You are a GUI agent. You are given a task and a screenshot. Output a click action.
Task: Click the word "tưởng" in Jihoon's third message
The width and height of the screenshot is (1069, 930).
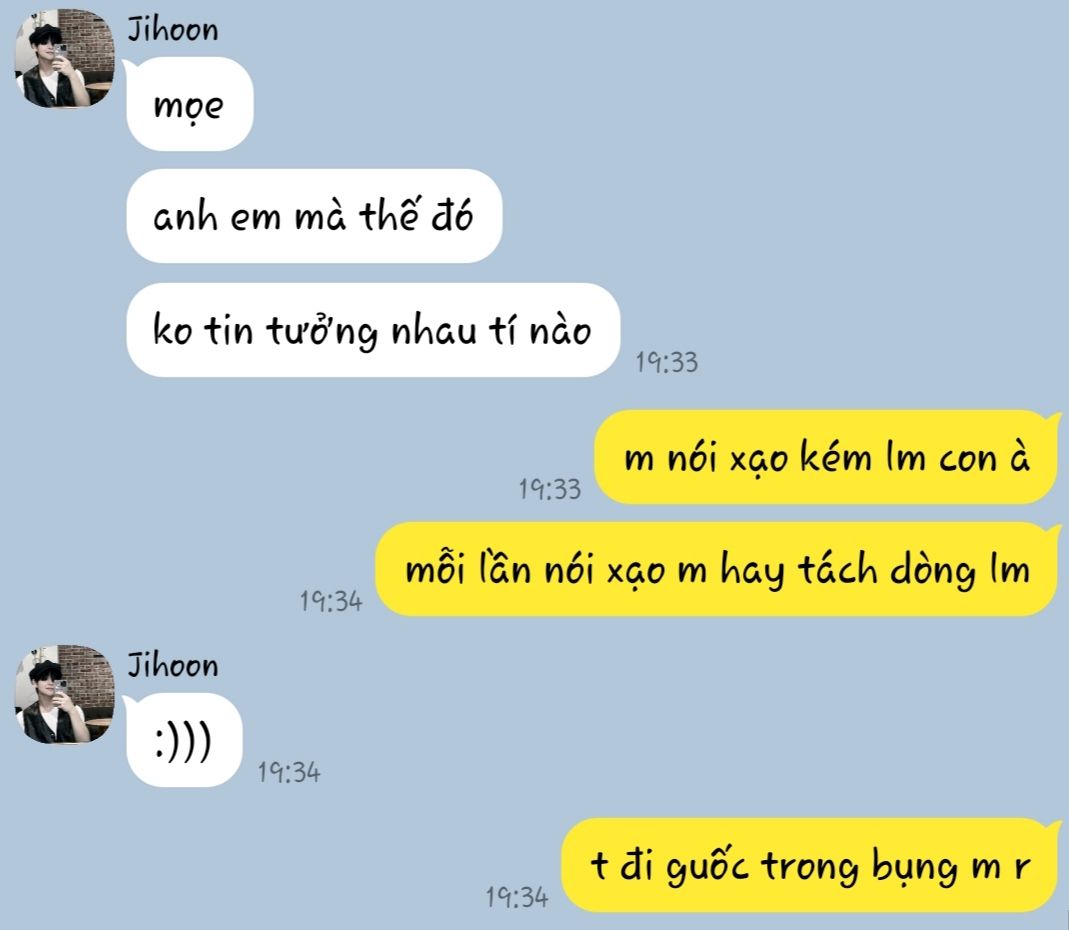(x=322, y=332)
